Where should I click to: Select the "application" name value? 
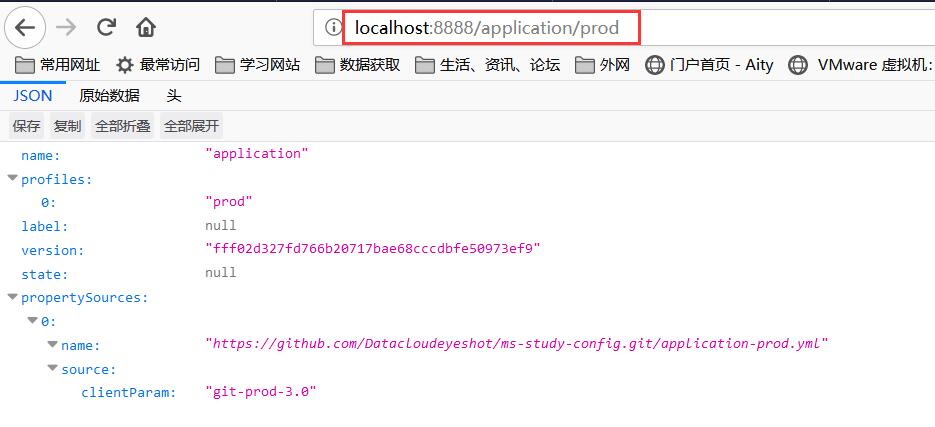coord(256,153)
